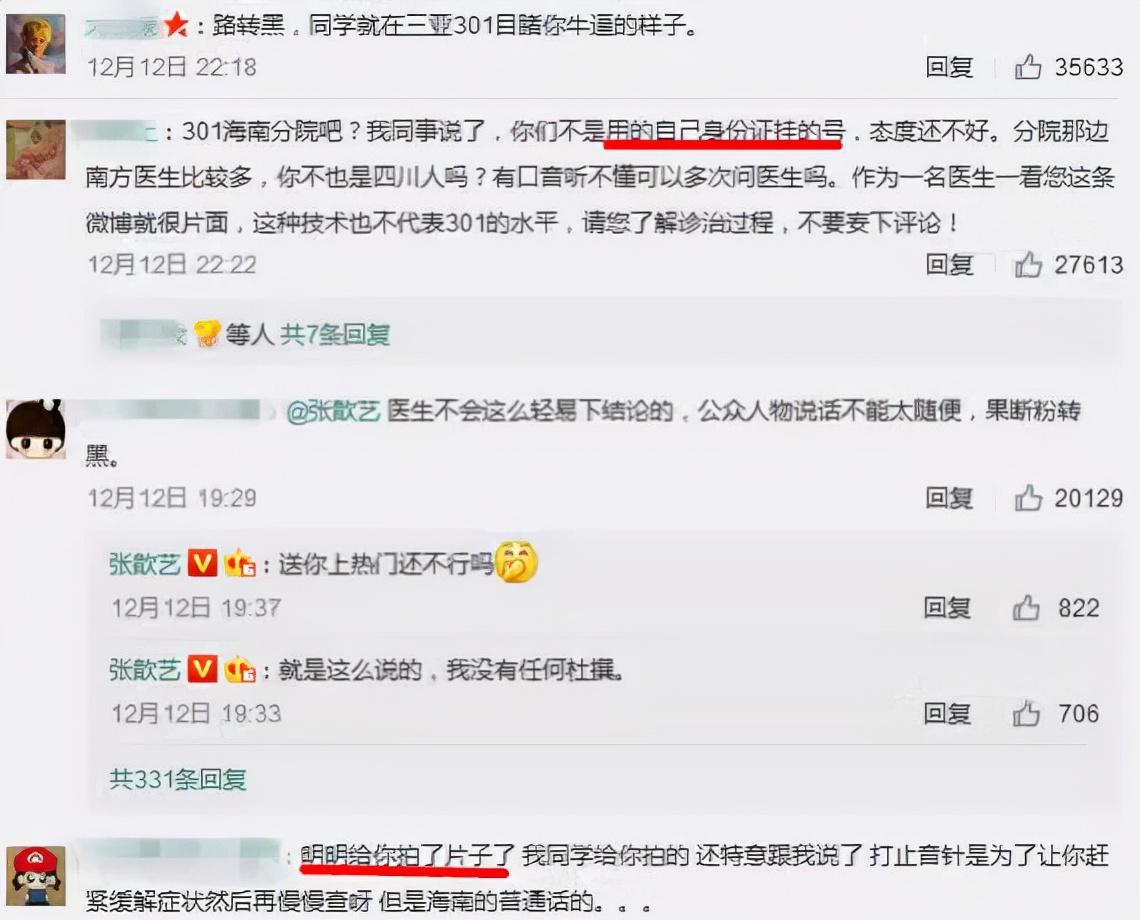Like the comment with 35633 likes
This screenshot has width=1140, height=920.
click(1028, 67)
